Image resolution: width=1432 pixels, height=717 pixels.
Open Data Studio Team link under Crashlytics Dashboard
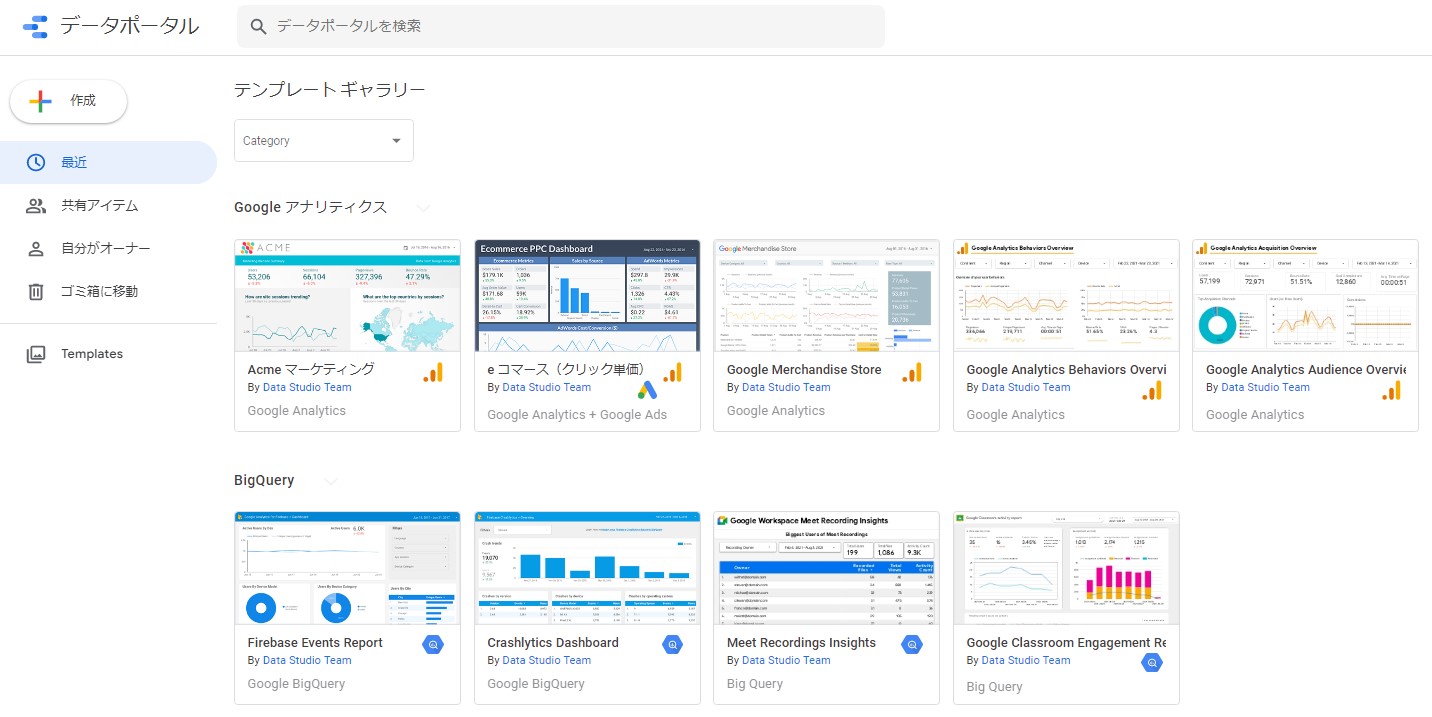click(546, 660)
